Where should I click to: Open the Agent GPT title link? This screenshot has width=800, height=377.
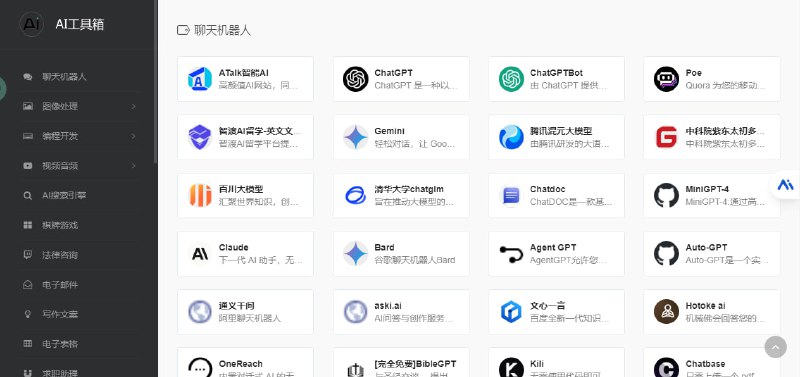point(553,247)
